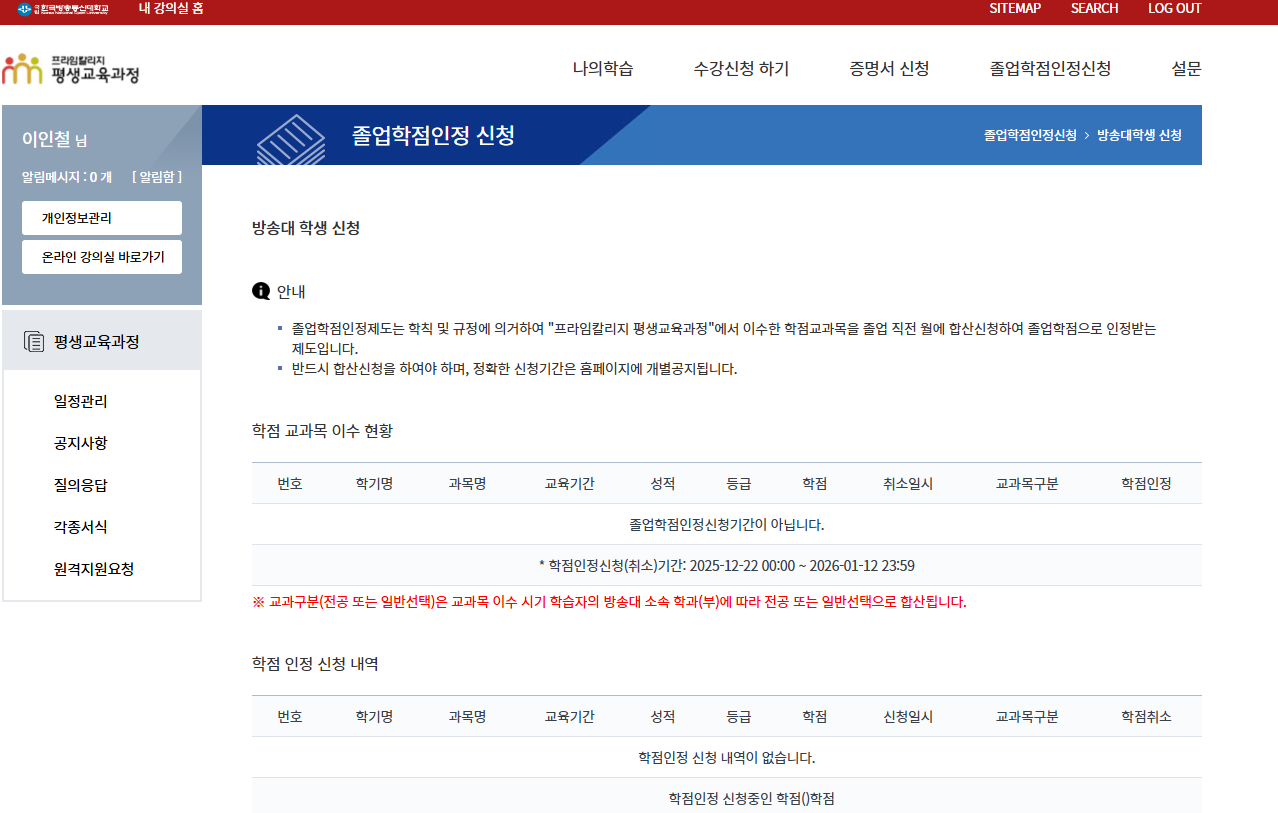Open the SEARCH link
The image size is (1278, 813).
click(x=1094, y=8)
